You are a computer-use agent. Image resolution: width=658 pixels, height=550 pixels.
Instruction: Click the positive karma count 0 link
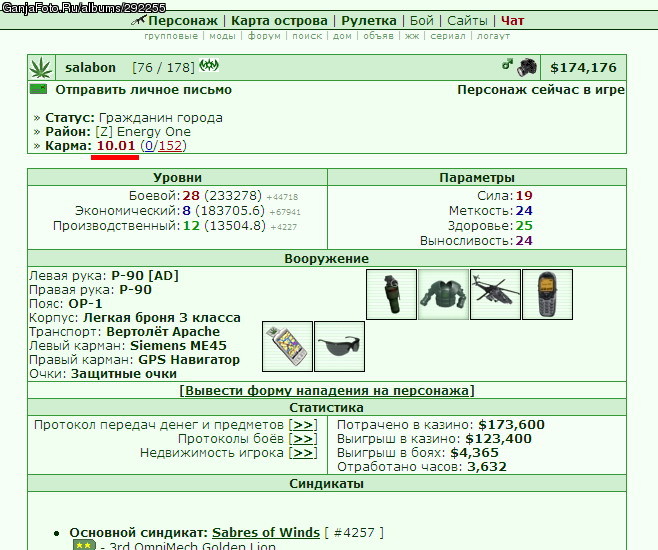pos(149,146)
